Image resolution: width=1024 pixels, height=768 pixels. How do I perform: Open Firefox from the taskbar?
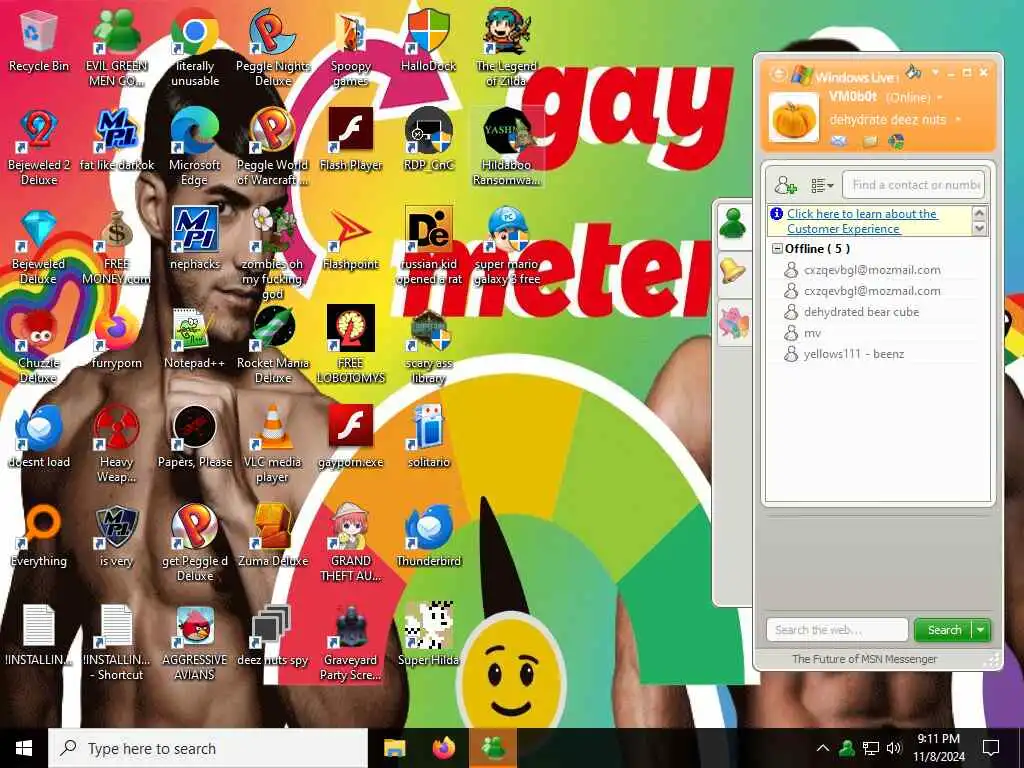444,748
